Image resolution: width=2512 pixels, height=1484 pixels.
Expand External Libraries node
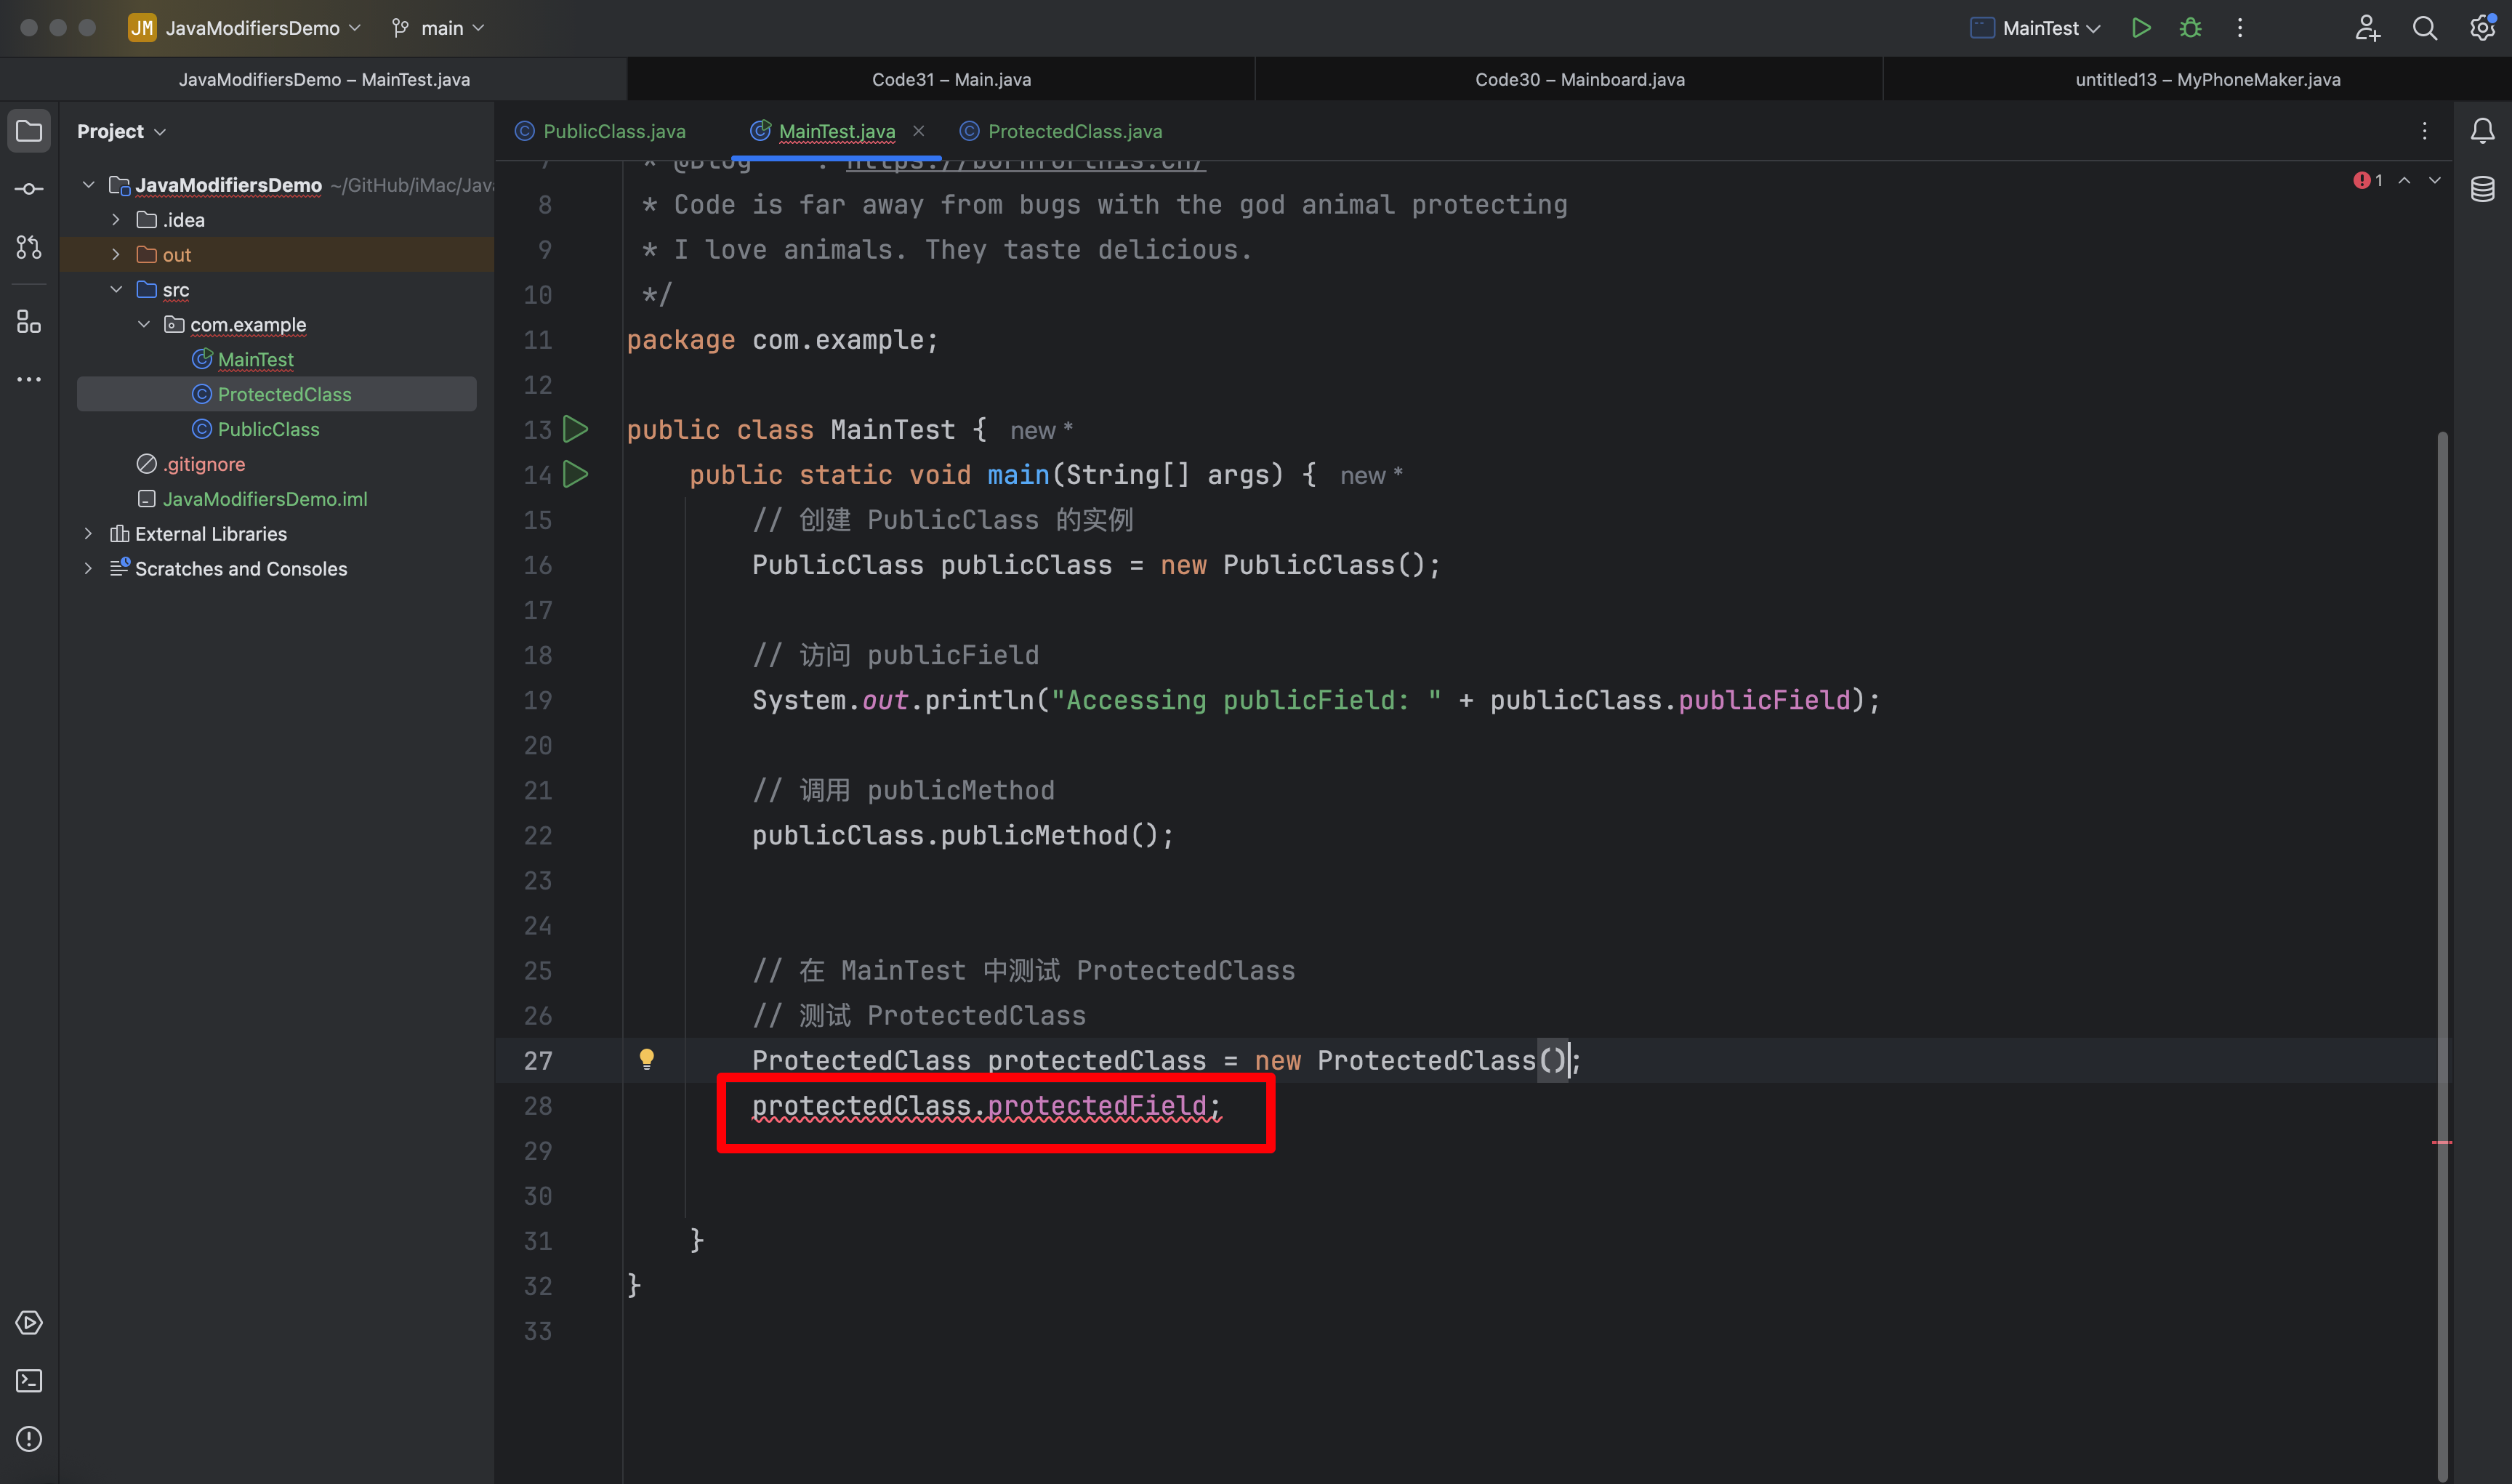click(88, 533)
